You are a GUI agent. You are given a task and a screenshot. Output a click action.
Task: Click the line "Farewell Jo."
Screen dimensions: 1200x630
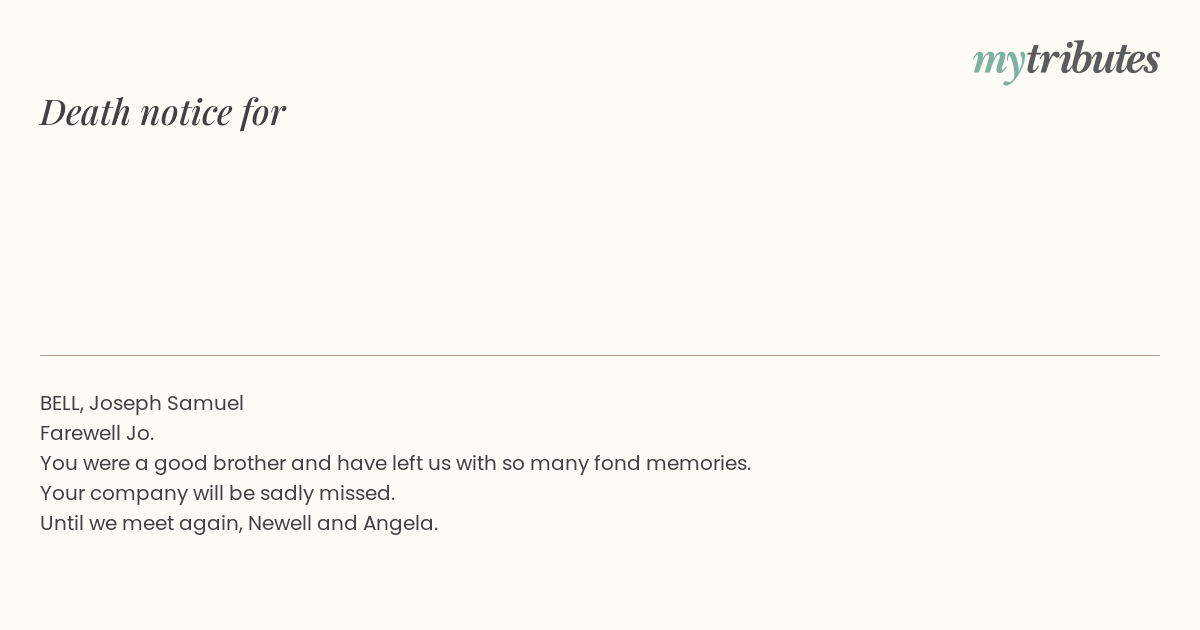point(97,433)
